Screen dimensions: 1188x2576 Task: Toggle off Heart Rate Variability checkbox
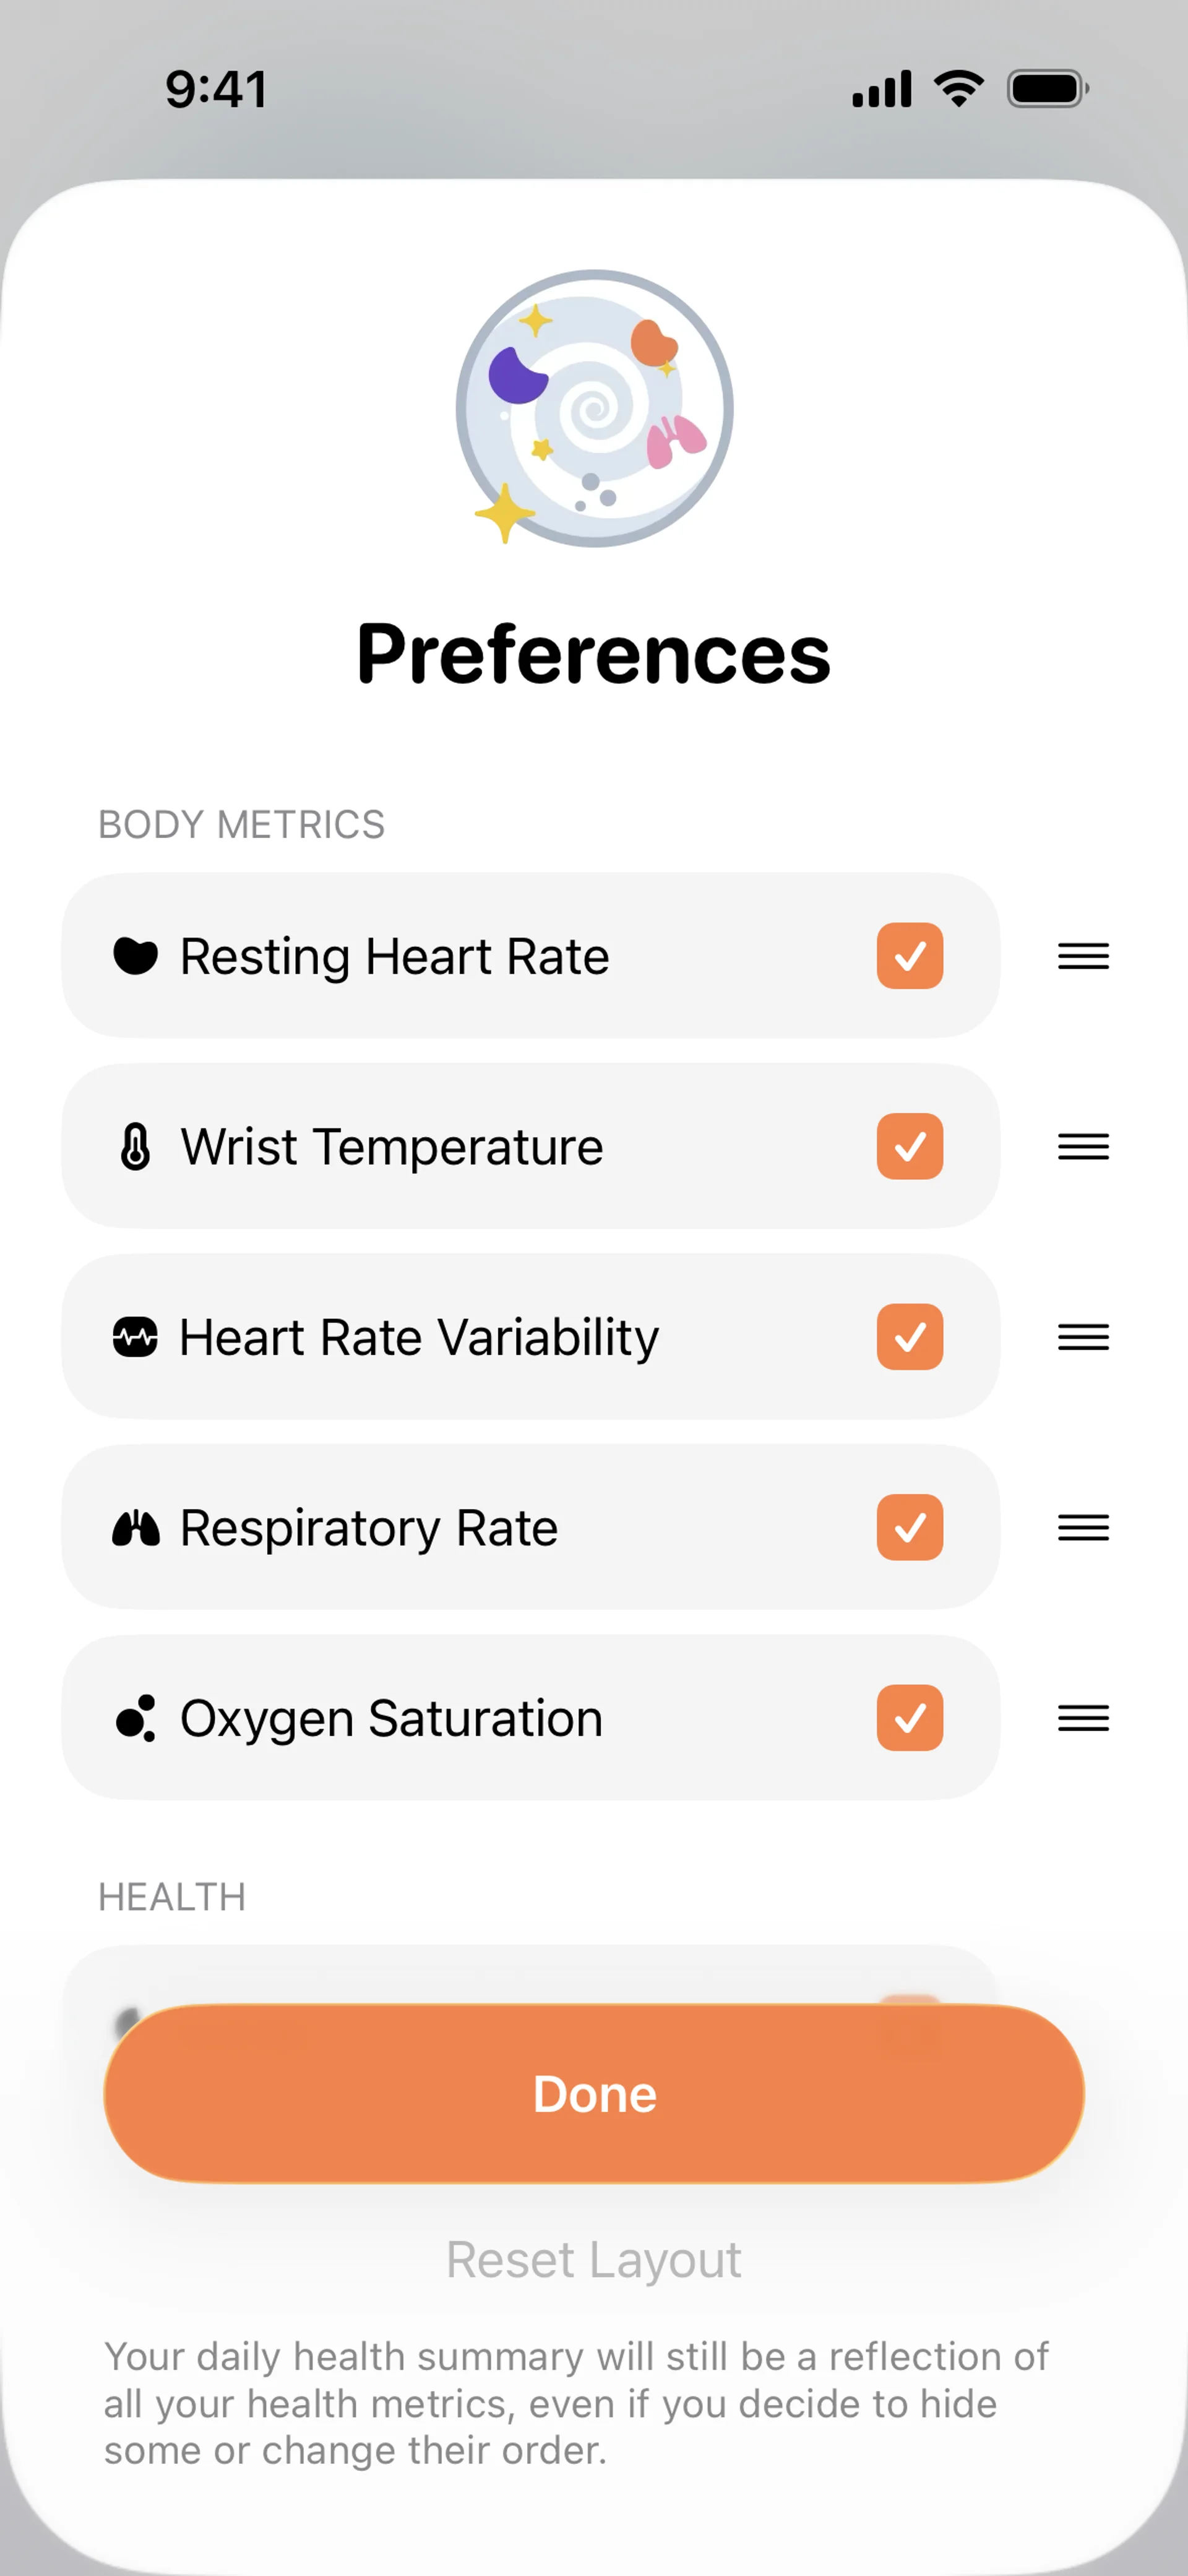pos(909,1337)
